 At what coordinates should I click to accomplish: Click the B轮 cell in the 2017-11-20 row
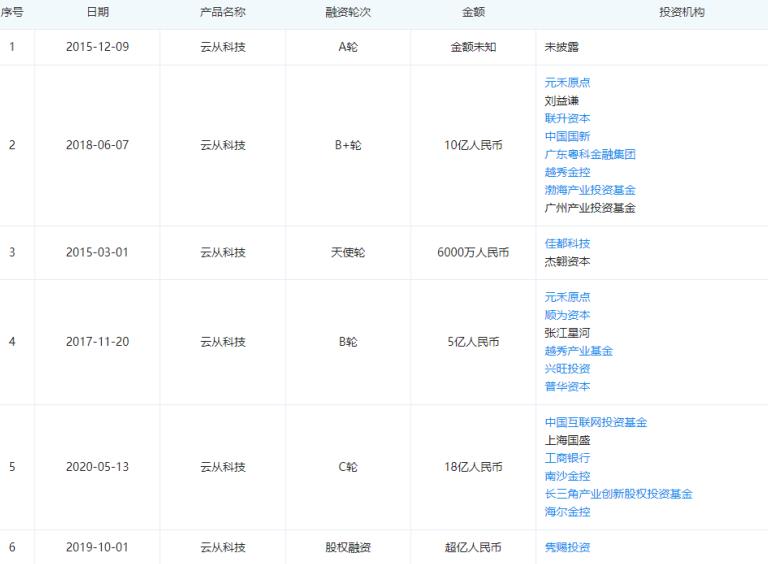pos(348,342)
